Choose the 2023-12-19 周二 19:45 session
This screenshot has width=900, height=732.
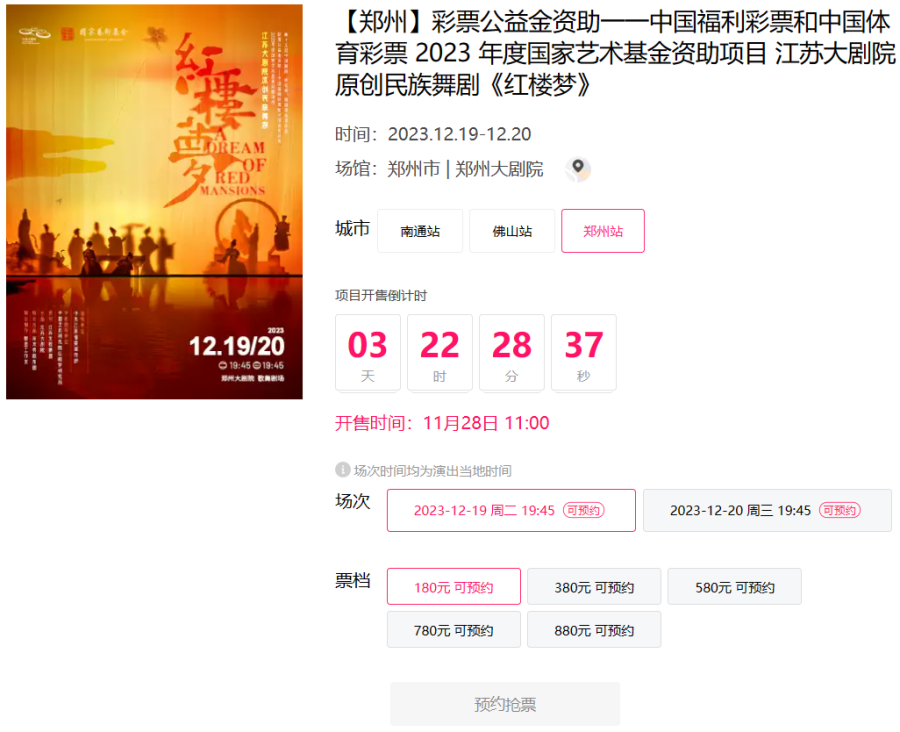511,510
